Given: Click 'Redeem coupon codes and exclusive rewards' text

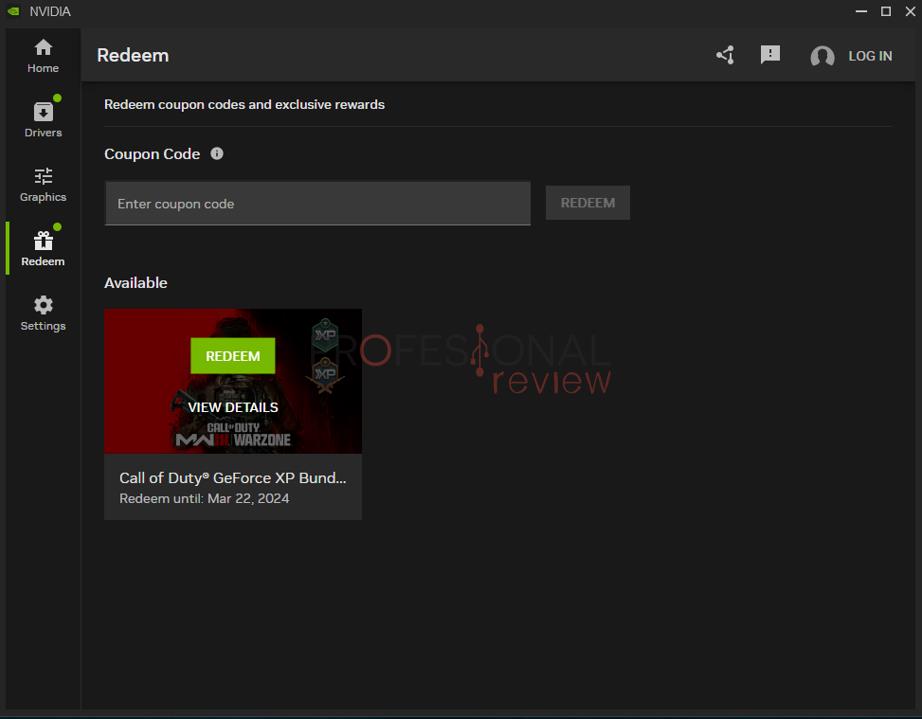Looking at the screenshot, I should [245, 105].
